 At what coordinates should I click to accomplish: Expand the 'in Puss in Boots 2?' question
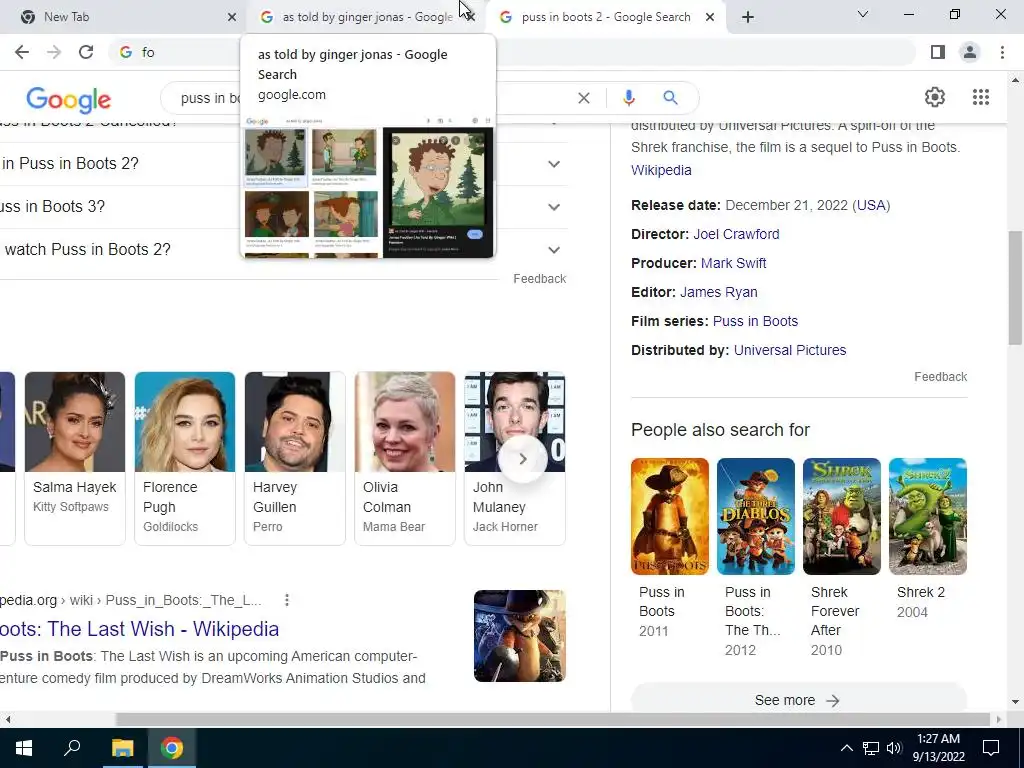click(x=282, y=163)
